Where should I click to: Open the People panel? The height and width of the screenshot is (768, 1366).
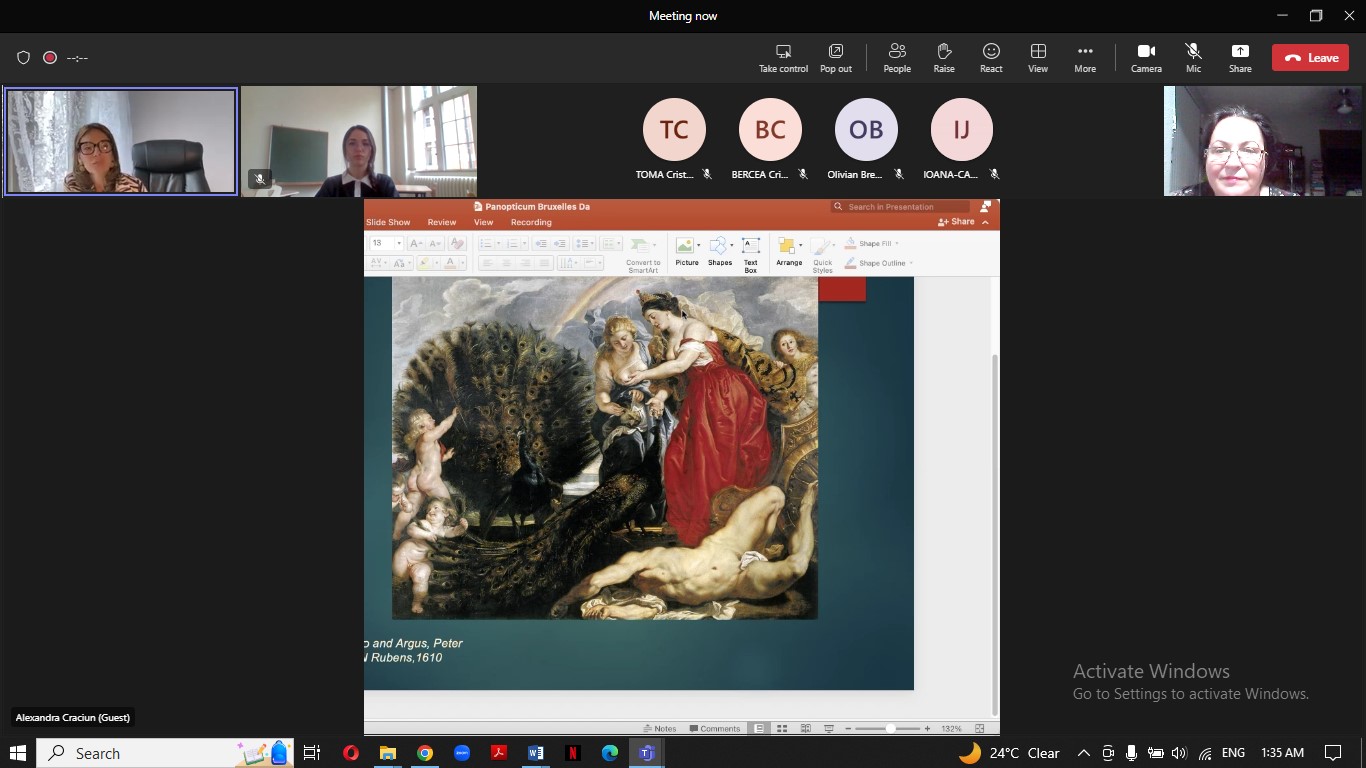[897, 58]
